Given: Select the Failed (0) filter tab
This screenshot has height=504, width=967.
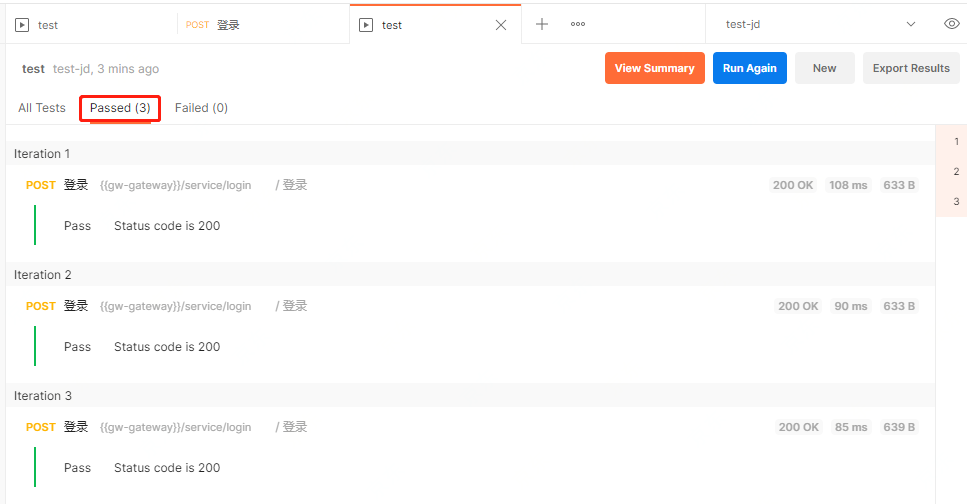Looking at the screenshot, I should pos(201,108).
